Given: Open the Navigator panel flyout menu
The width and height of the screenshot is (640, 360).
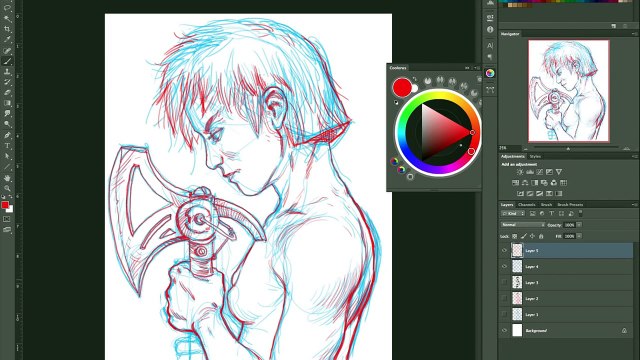Looking at the screenshot, I should (634, 34).
